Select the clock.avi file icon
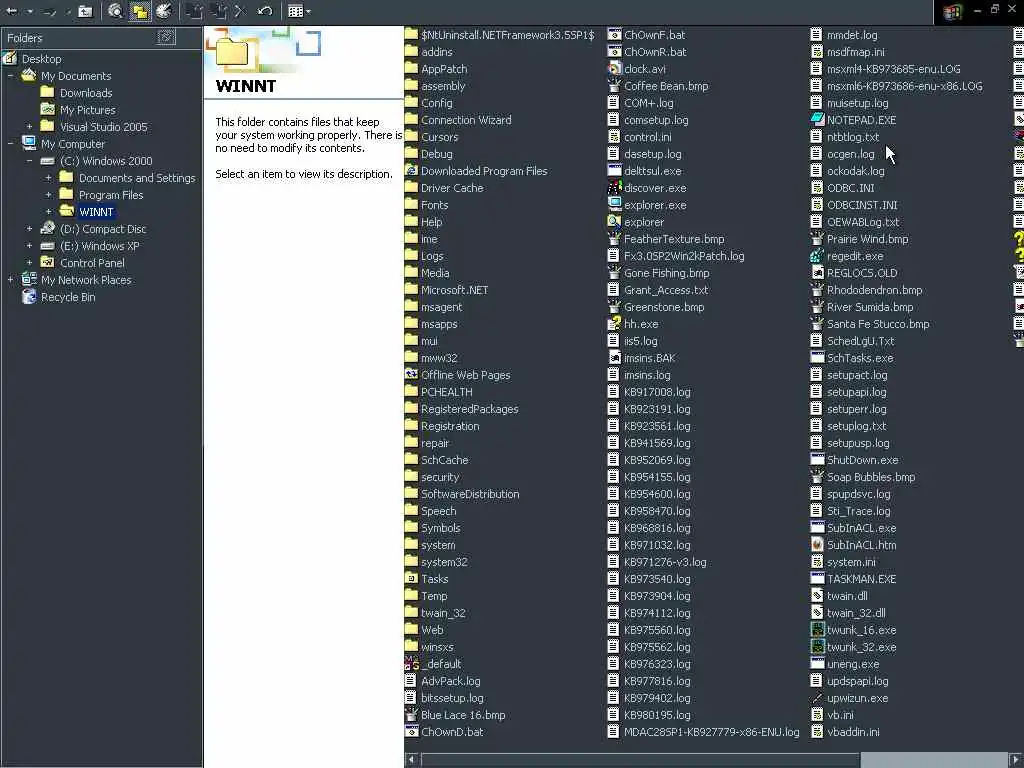The width and height of the screenshot is (1024, 768). 614,69
